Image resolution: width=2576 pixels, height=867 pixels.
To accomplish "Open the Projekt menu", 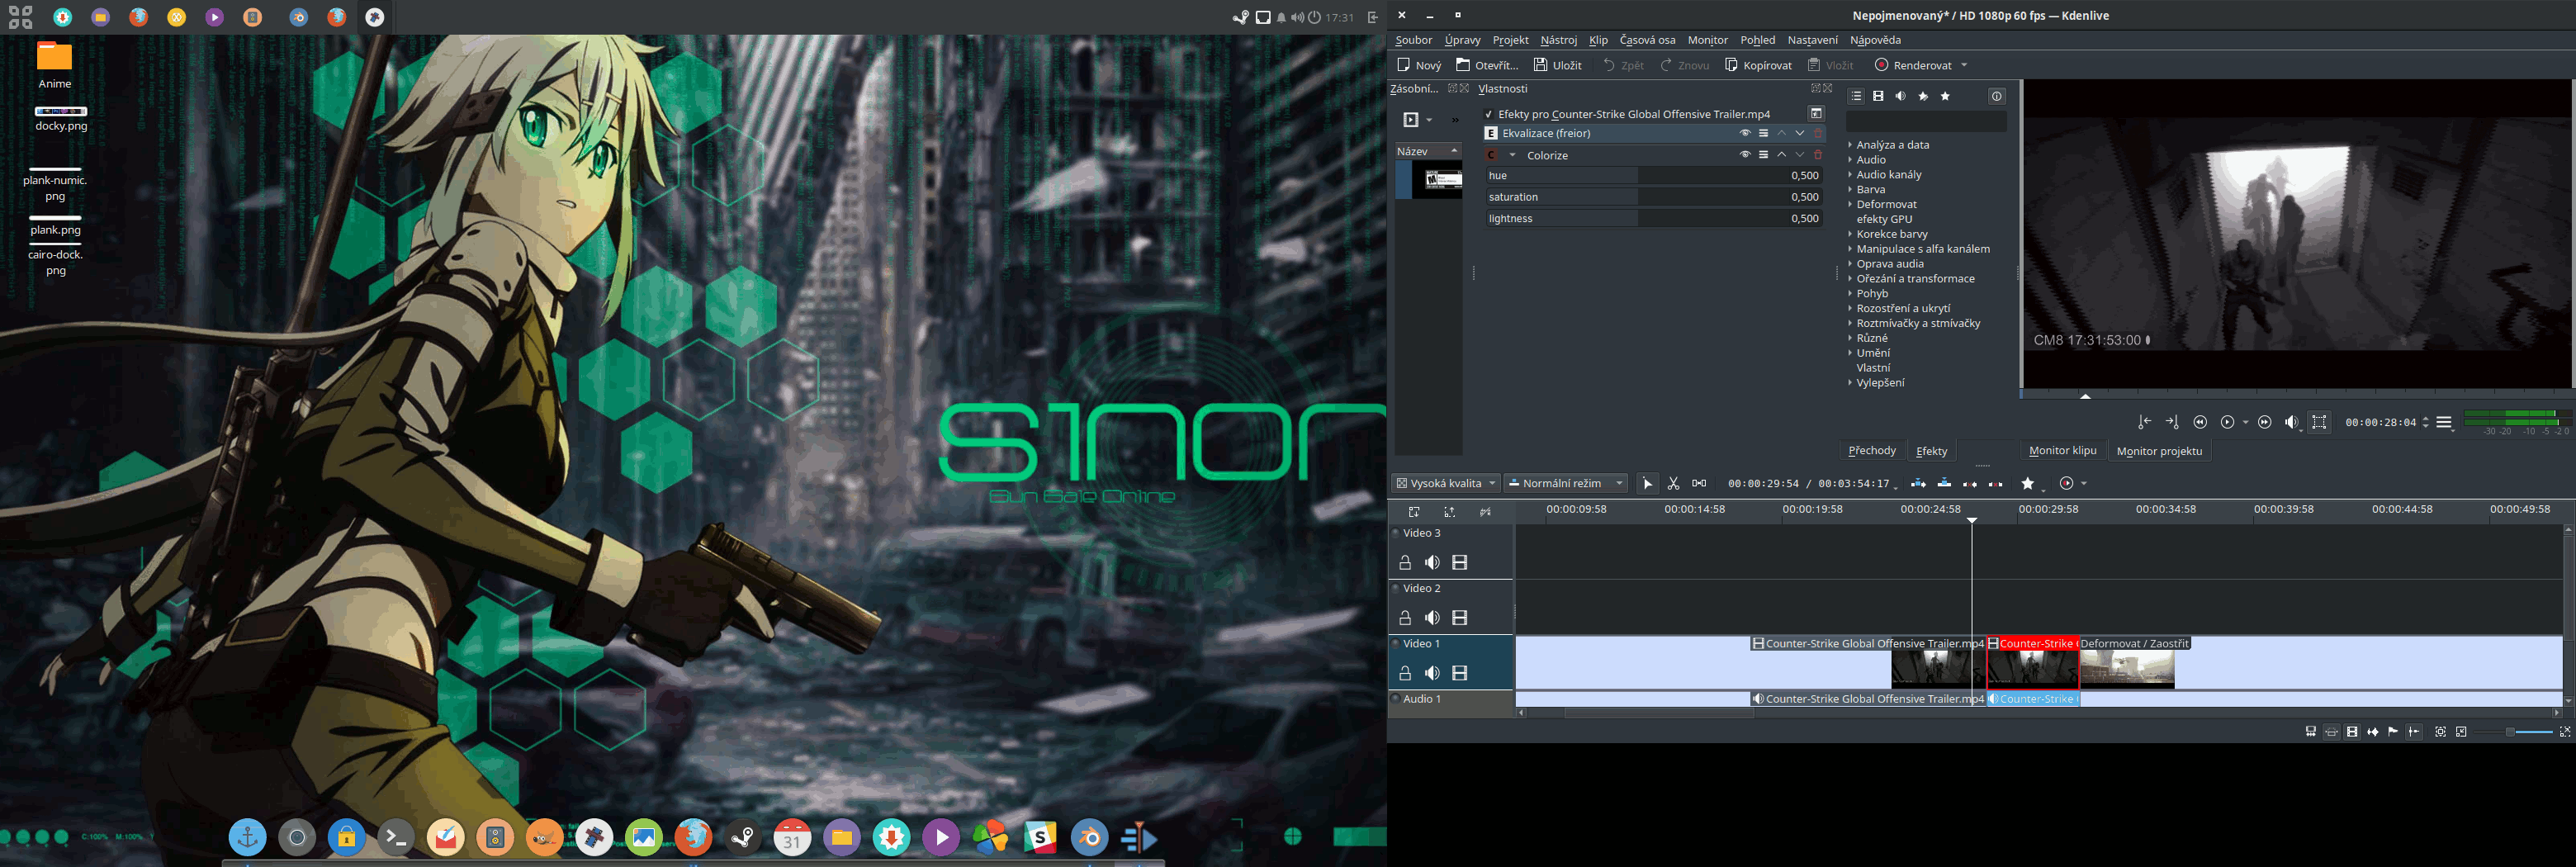I will [x=1510, y=40].
